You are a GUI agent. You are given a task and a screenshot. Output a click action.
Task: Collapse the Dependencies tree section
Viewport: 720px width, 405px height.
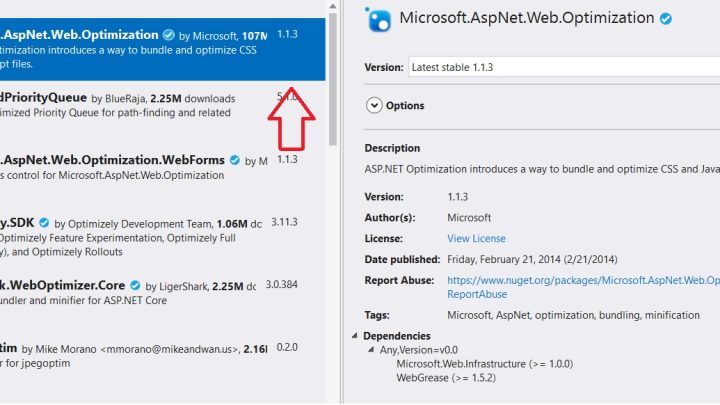[x=354, y=336]
